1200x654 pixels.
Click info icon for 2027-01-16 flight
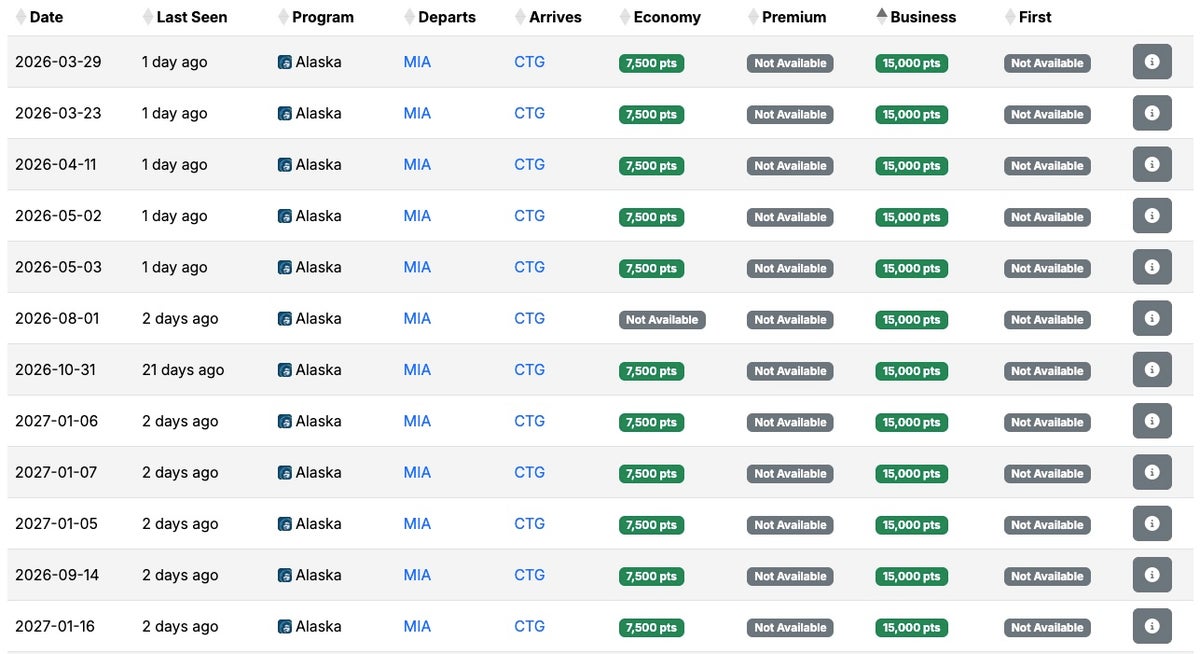[x=1151, y=626]
